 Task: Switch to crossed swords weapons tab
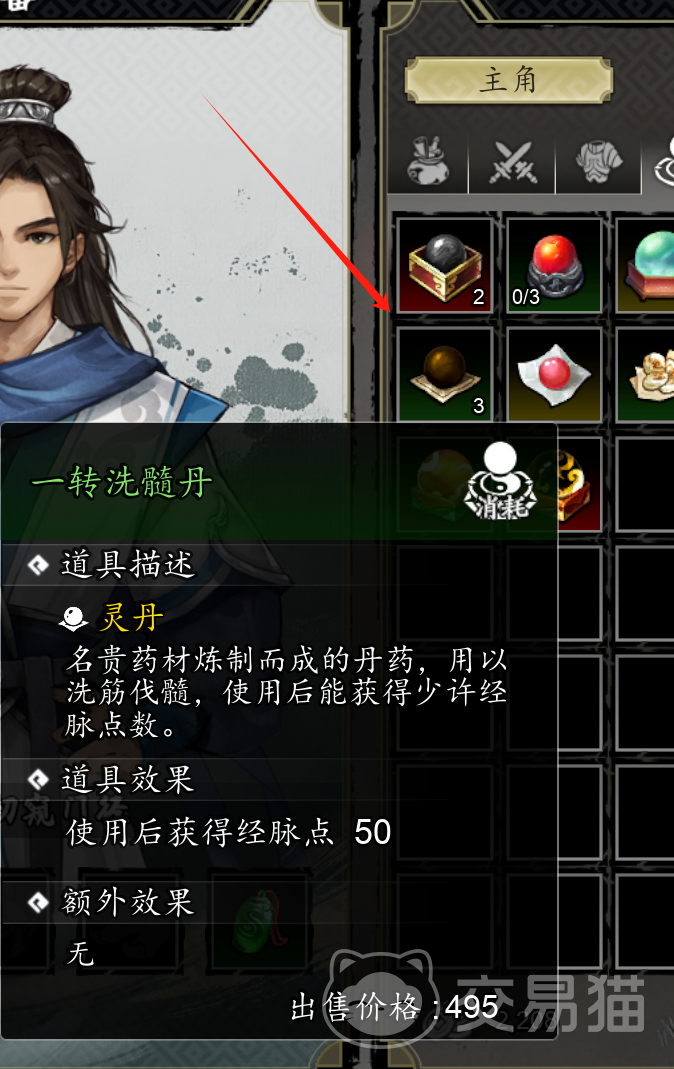[x=512, y=161]
